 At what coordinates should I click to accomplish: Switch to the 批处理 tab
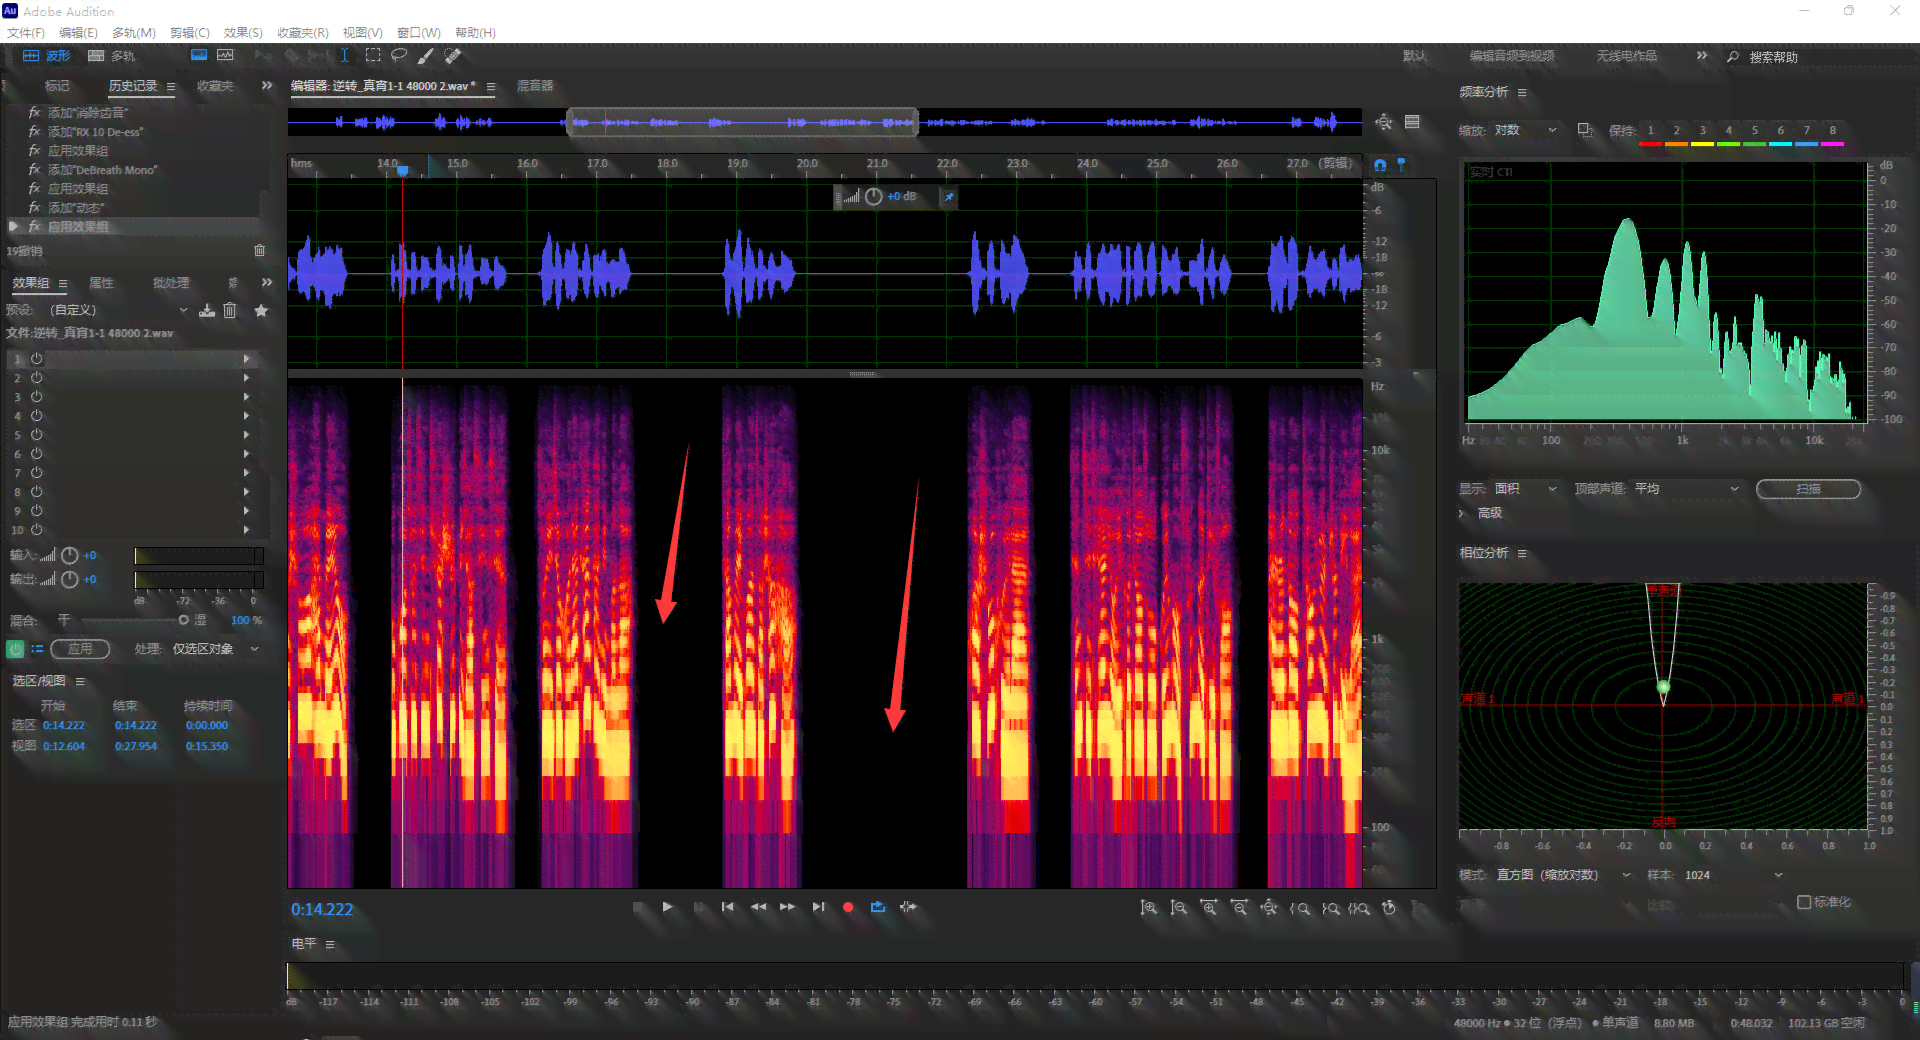(171, 283)
